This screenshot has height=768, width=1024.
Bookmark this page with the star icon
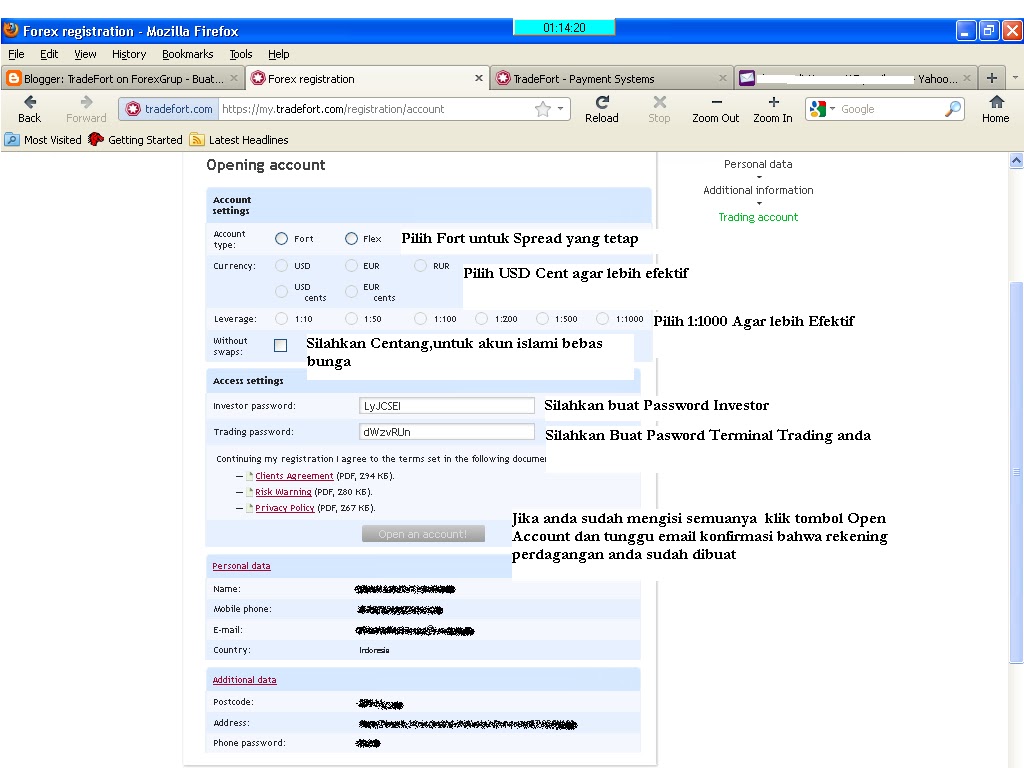[542, 109]
